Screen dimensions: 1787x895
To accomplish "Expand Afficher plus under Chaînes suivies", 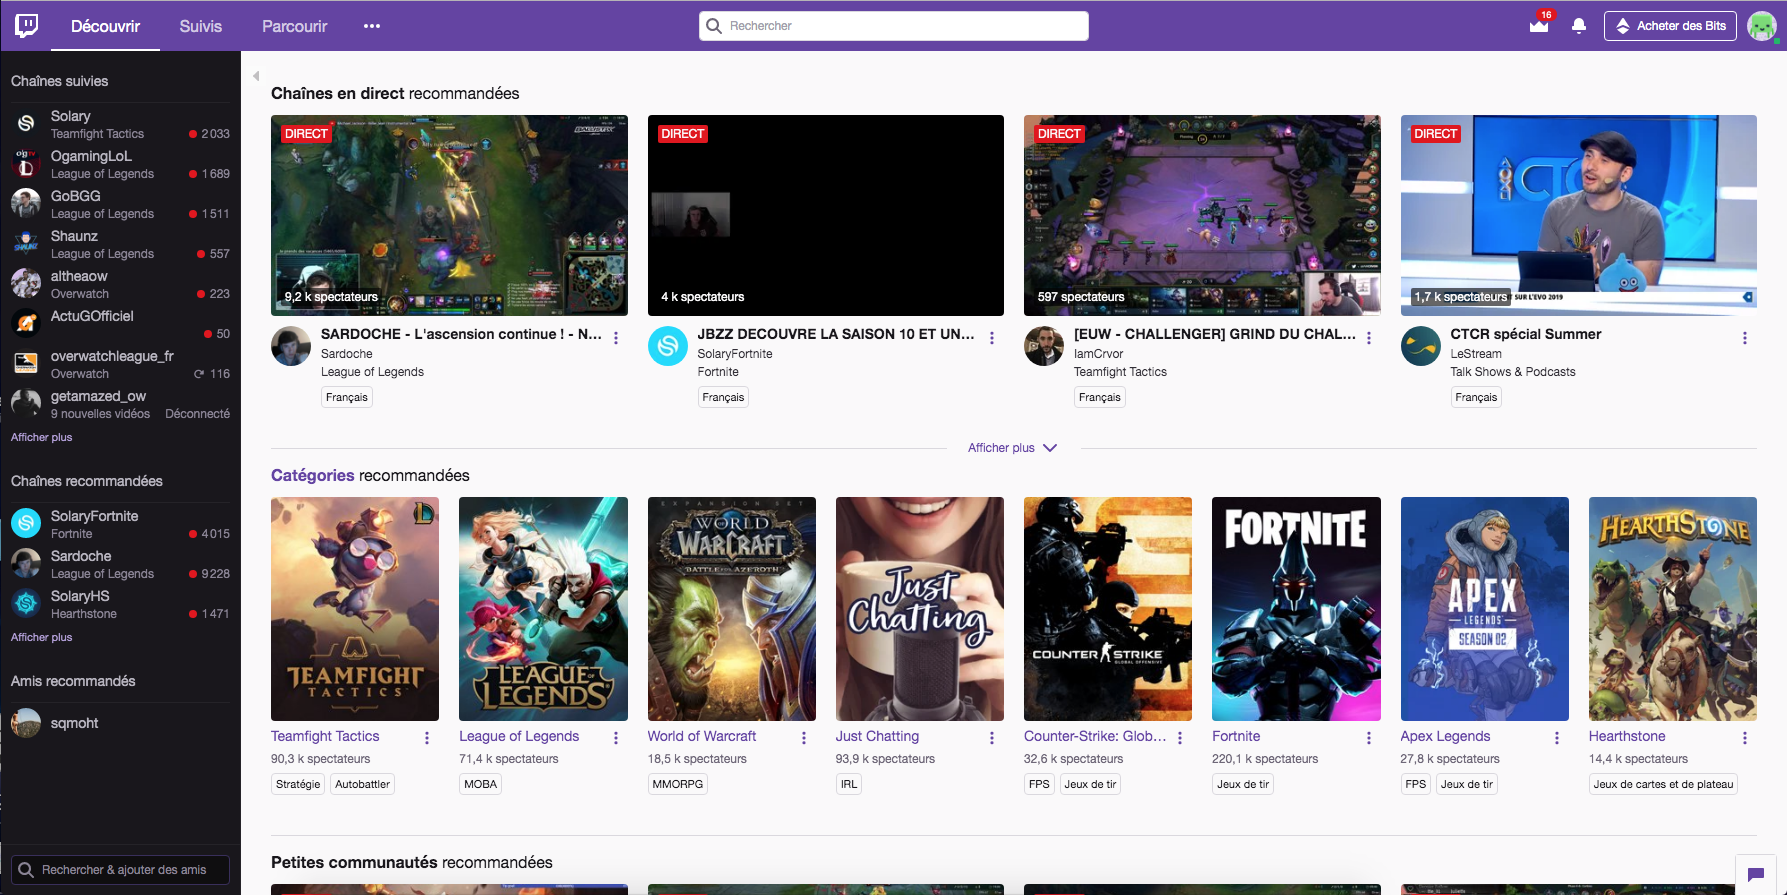I will pos(41,437).
